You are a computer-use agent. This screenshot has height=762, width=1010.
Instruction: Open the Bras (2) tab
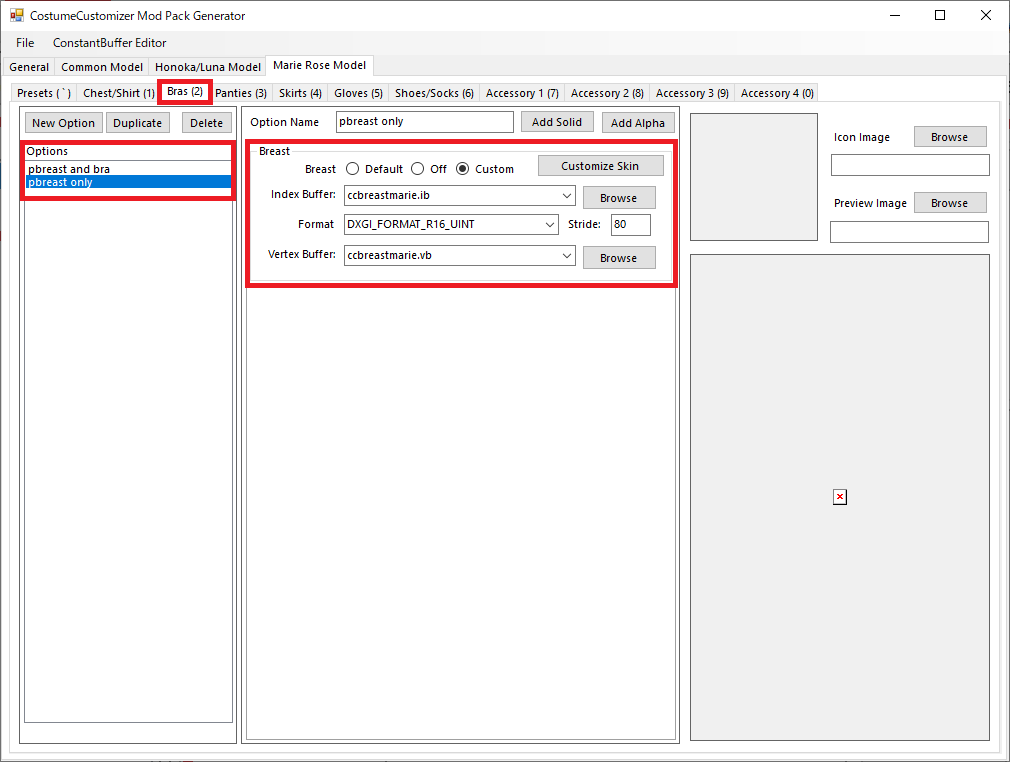coord(185,91)
